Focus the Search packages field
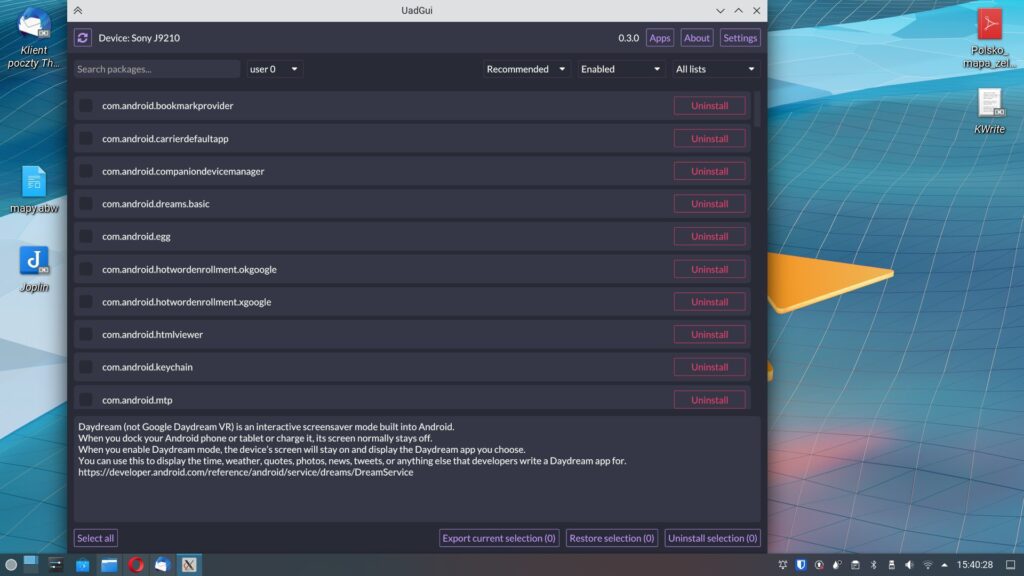This screenshot has height=576, width=1024. [157, 69]
